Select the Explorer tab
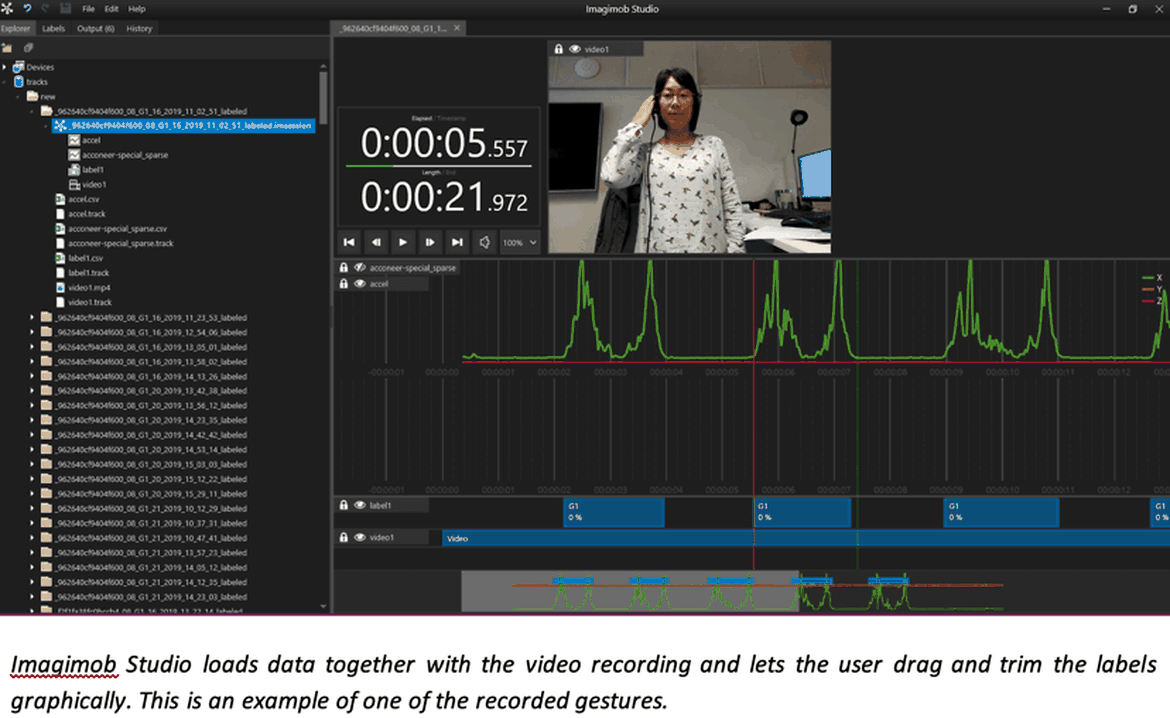Screen dimensions: 1170x718 [16, 28]
